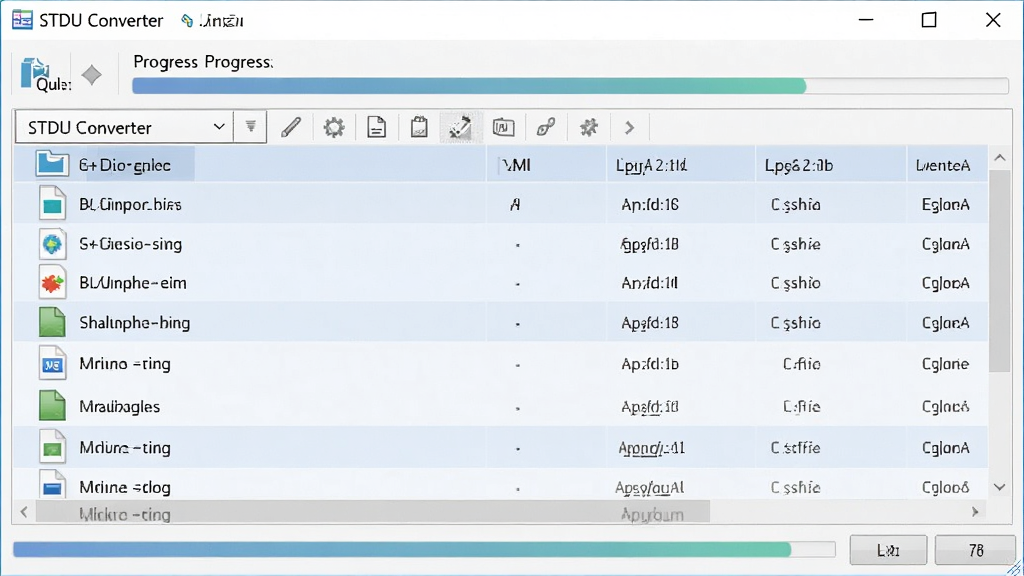This screenshot has width=1024, height=576.
Task: Click the blue file icon of Mciıne =ślog
Action: click(52, 485)
